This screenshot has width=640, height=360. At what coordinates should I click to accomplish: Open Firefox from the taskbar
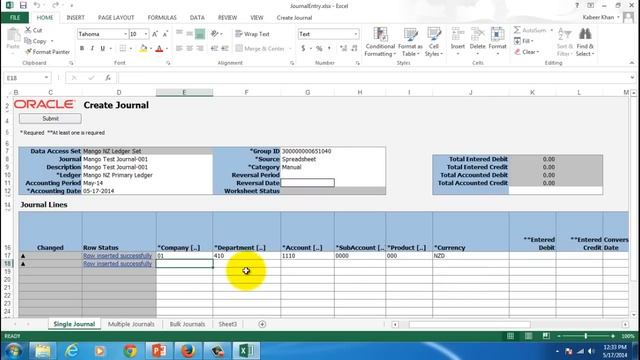188,351
